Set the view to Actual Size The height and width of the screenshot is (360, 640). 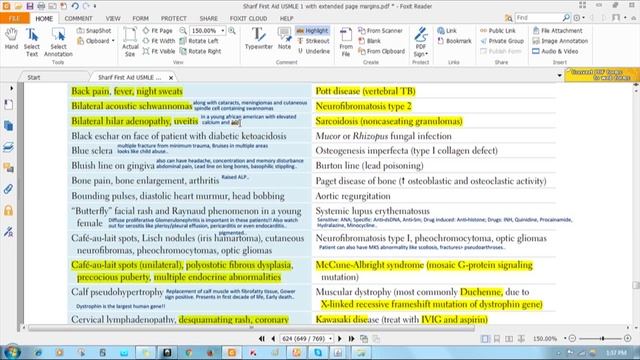click(x=130, y=42)
